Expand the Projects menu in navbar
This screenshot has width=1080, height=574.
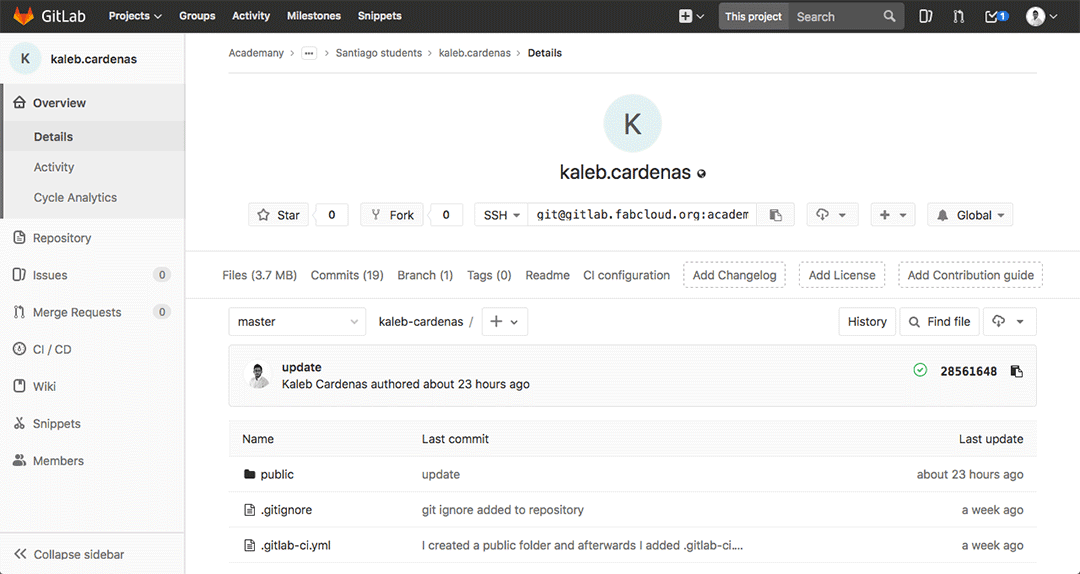coord(135,16)
